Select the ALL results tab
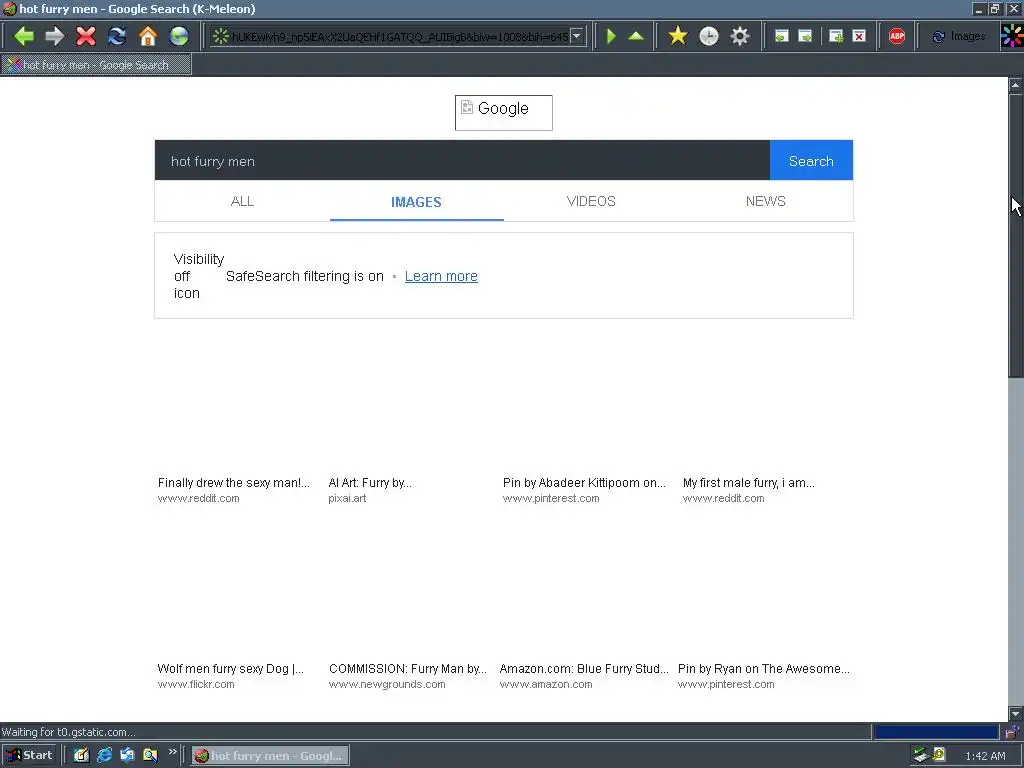 242,201
